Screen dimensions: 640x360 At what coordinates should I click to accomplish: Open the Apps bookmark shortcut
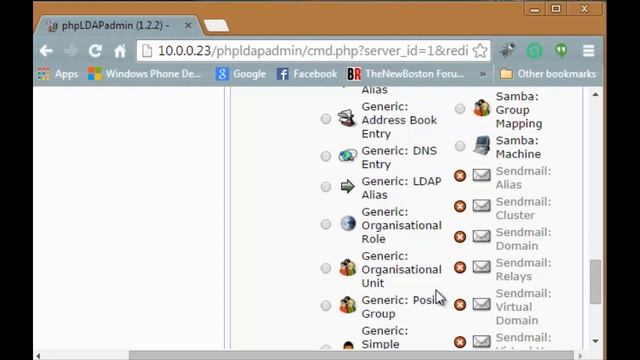pyautogui.click(x=58, y=74)
